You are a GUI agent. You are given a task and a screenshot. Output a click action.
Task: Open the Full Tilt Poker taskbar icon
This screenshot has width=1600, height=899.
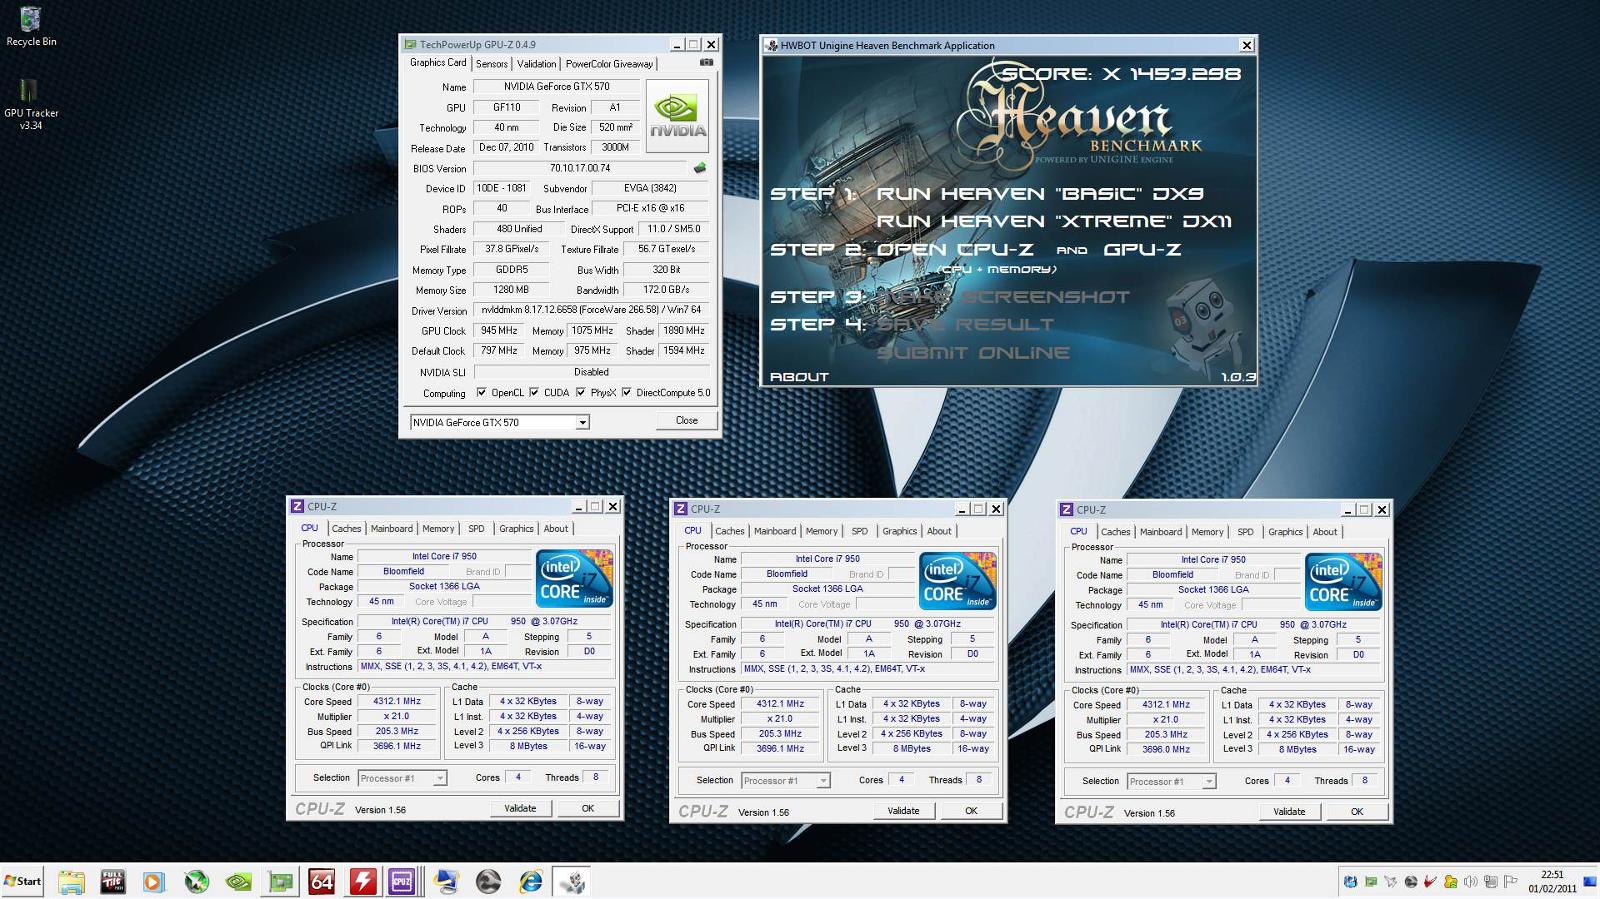coord(112,881)
